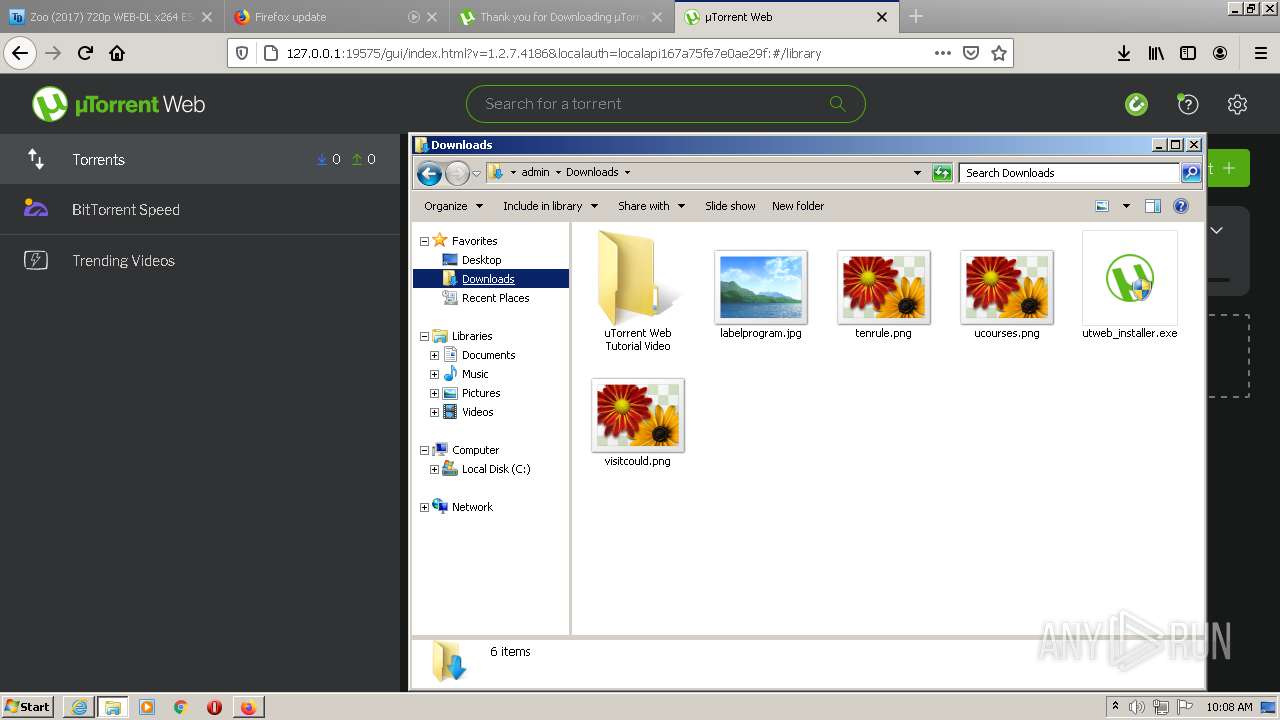Viewport: 1280px width, 720px height.
Task: Select the visitcould.png file
Action: (638, 422)
